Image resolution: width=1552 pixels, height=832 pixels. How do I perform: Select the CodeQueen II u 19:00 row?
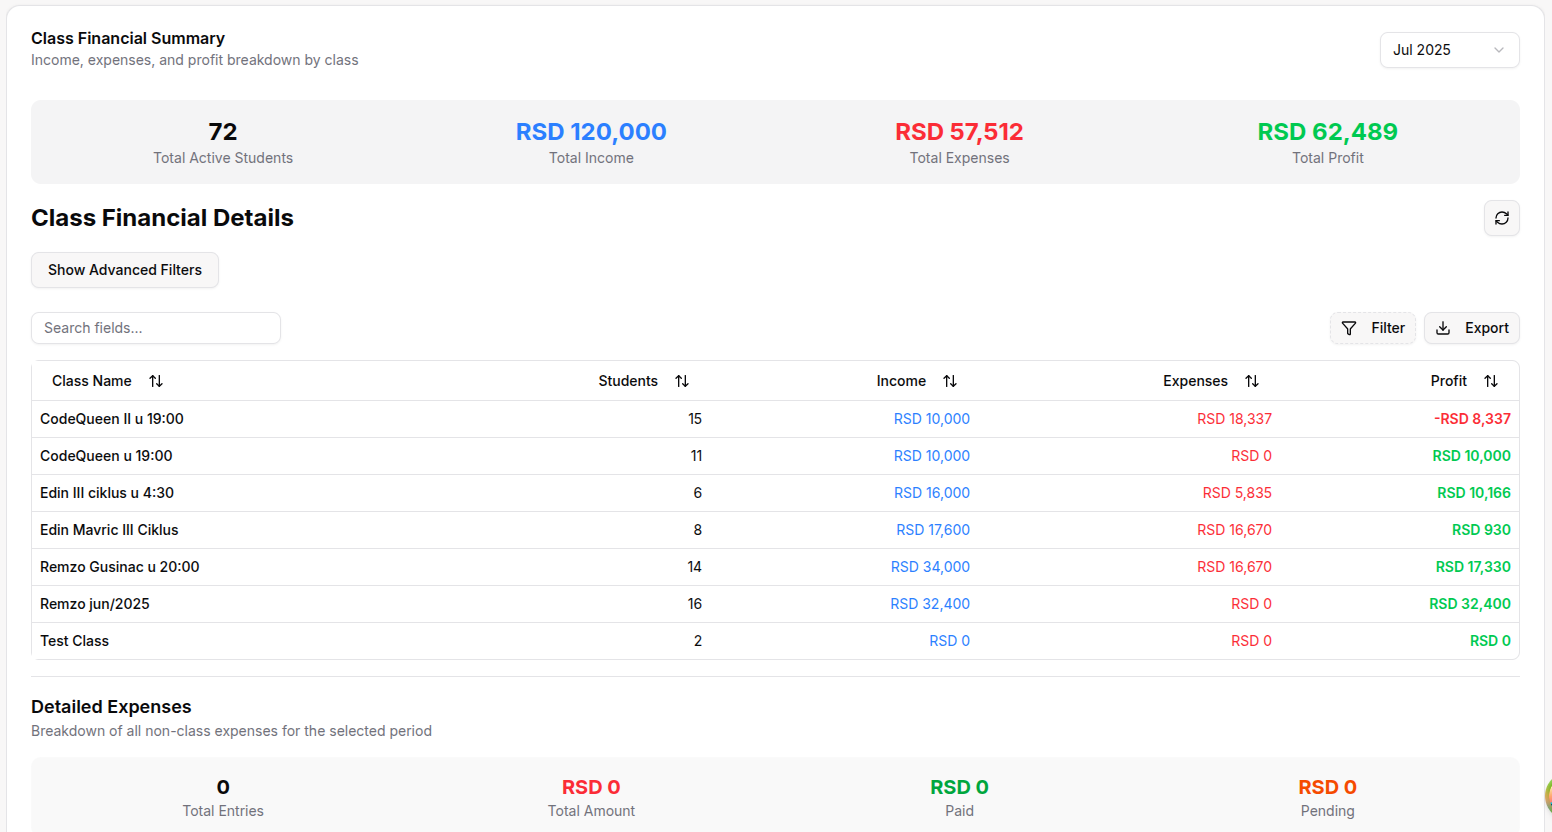click(x=112, y=419)
